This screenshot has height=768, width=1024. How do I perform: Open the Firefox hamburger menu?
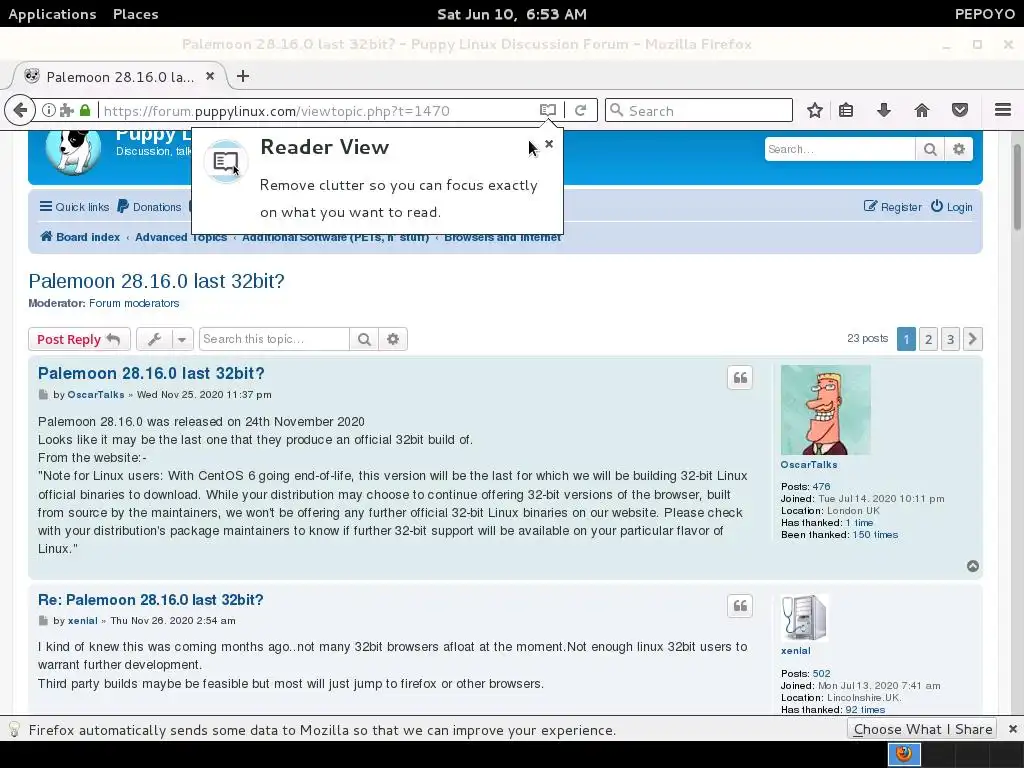pos(1002,110)
